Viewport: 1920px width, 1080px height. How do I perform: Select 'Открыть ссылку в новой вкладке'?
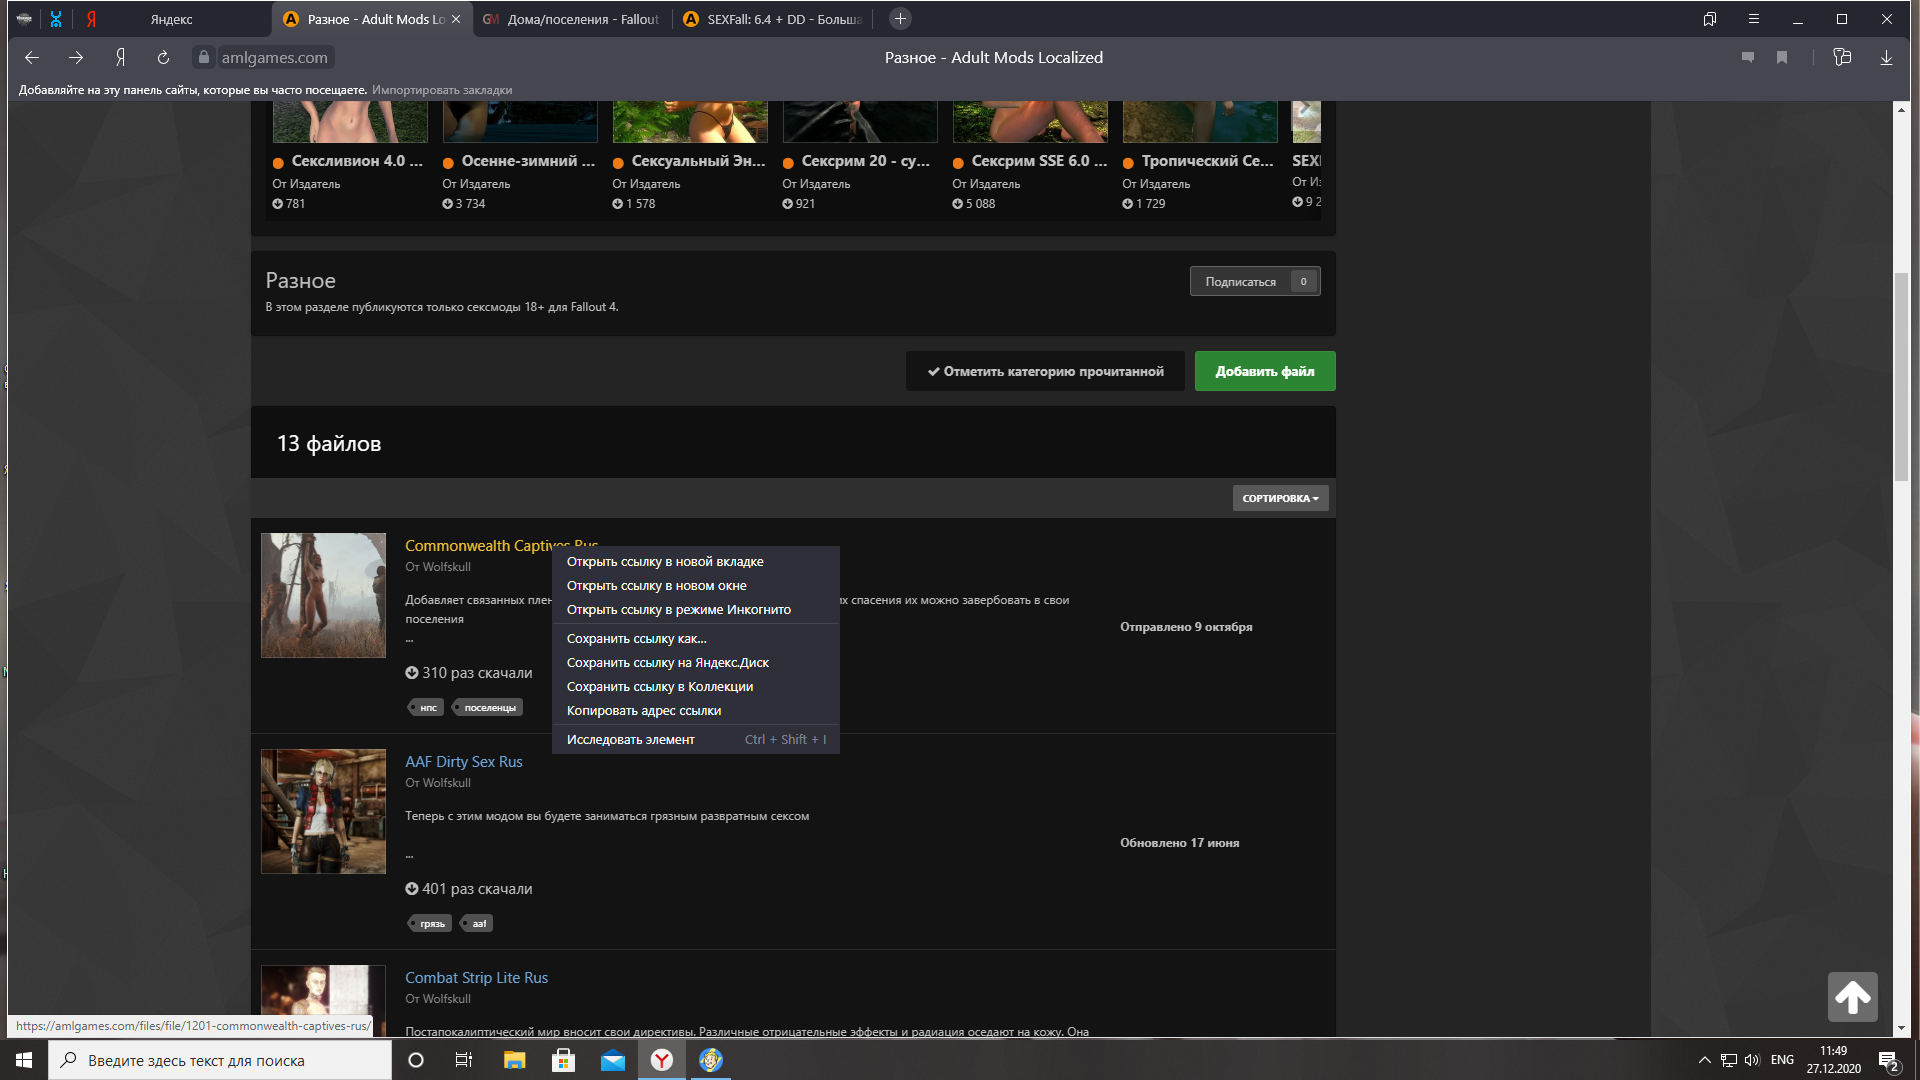[665, 562]
